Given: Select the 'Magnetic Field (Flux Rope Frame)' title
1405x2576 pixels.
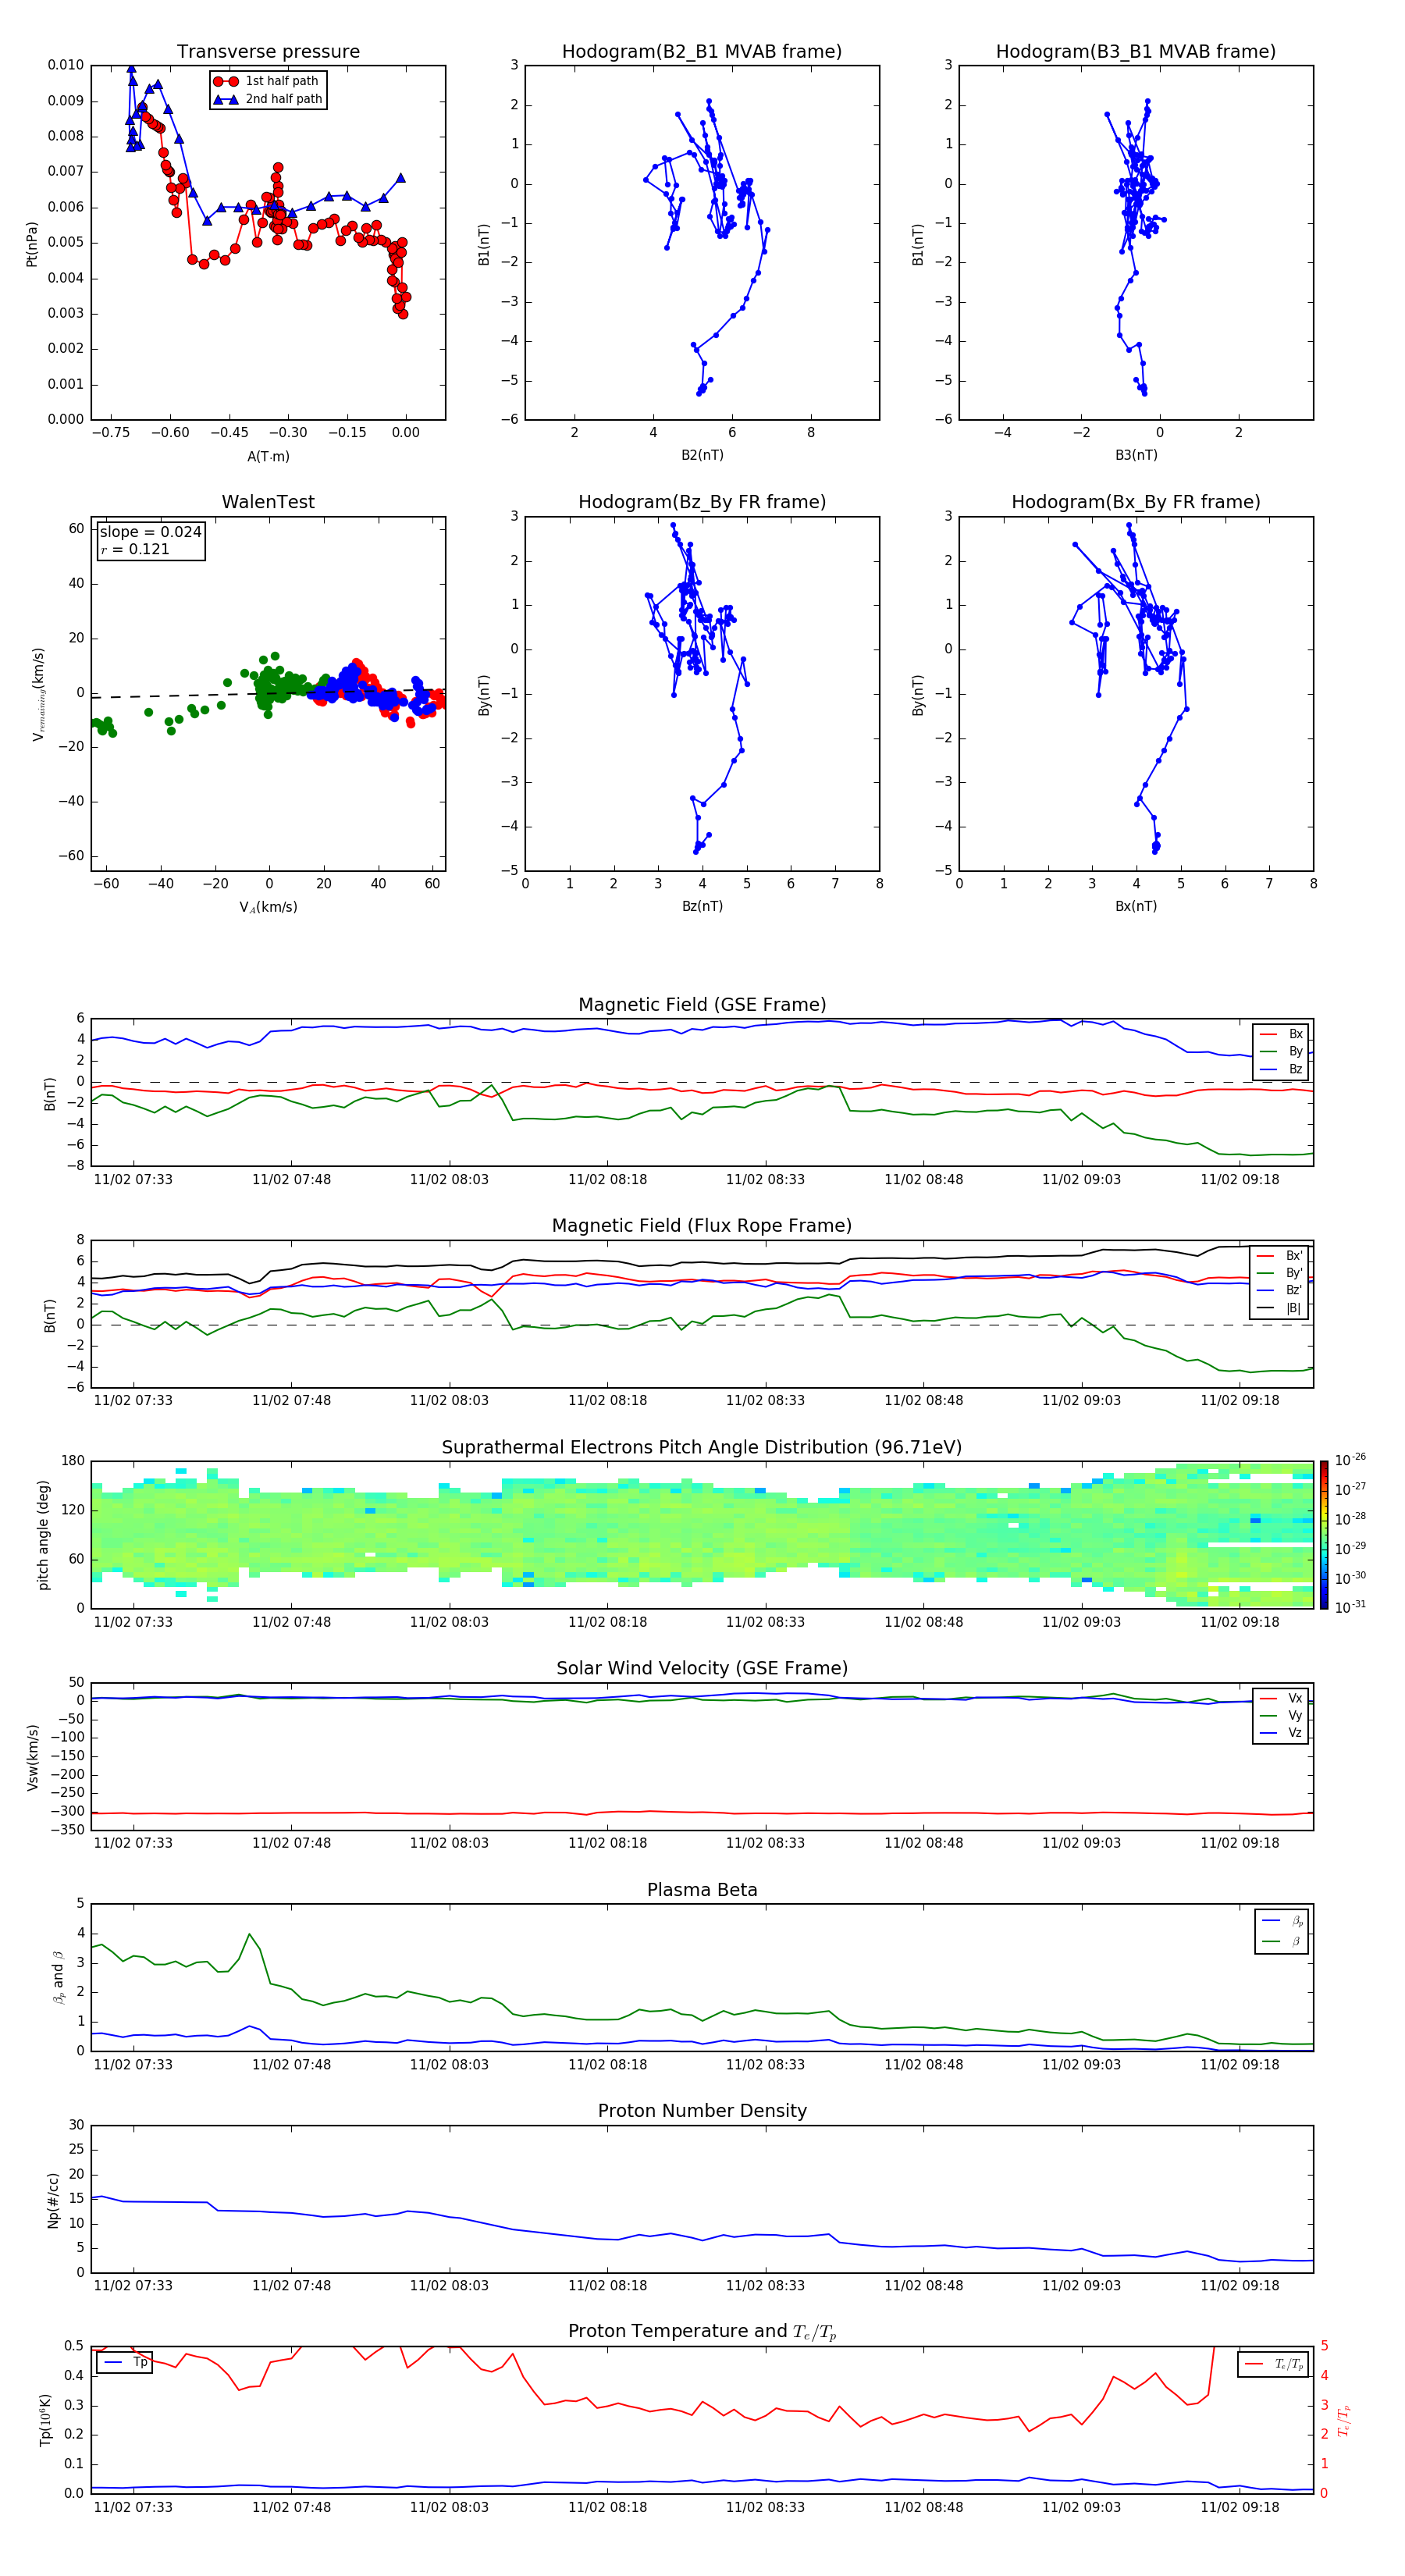Looking at the screenshot, I should [x=702, y=1226].
